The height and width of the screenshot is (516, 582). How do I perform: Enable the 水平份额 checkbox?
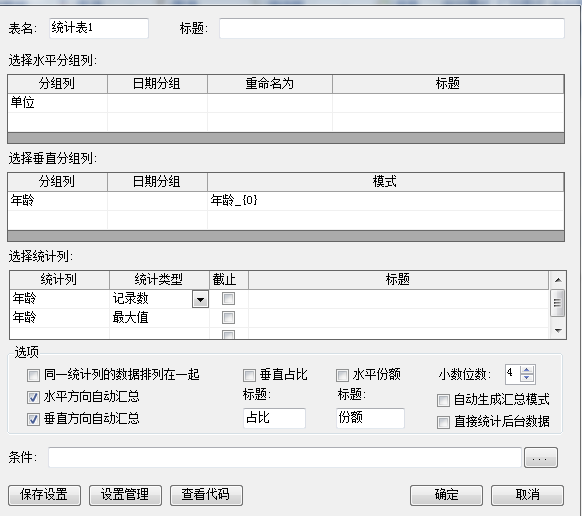click(342, 375)
